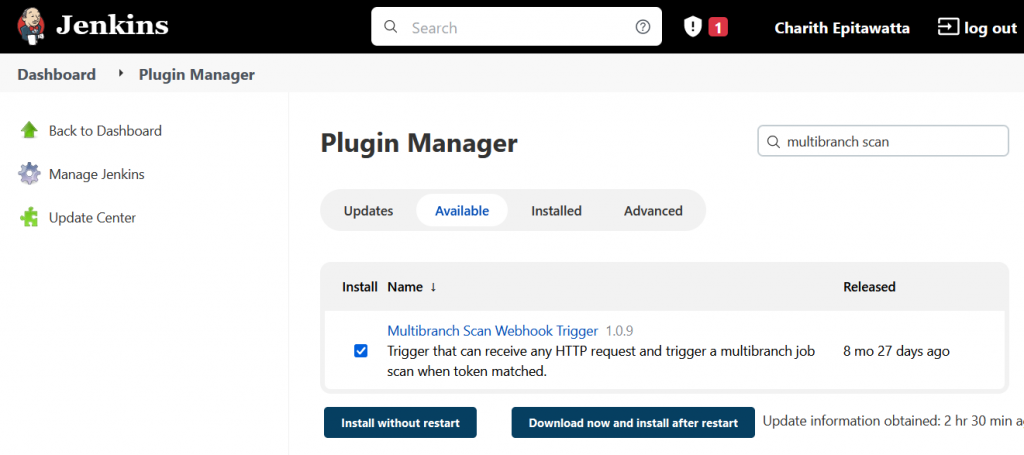Click the Jenkins butler logo icon

coord(31,27)
